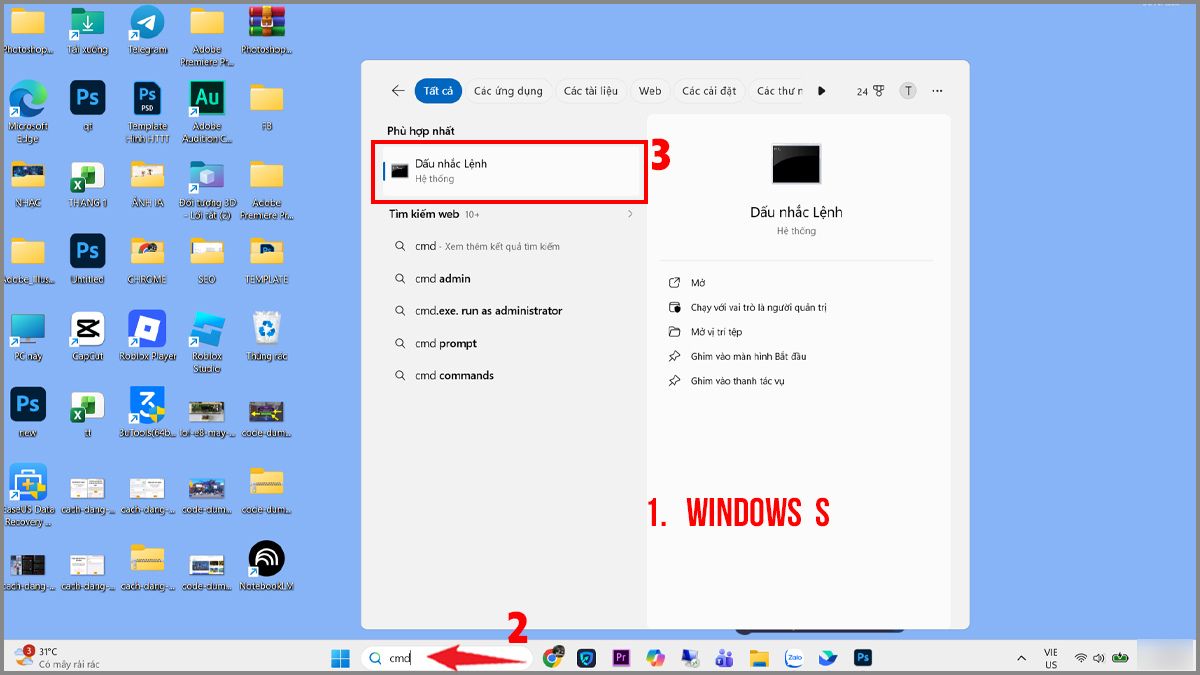Switch to Các cài đặt tab
Screen dimensions: 1200x675
coord(709,91)
